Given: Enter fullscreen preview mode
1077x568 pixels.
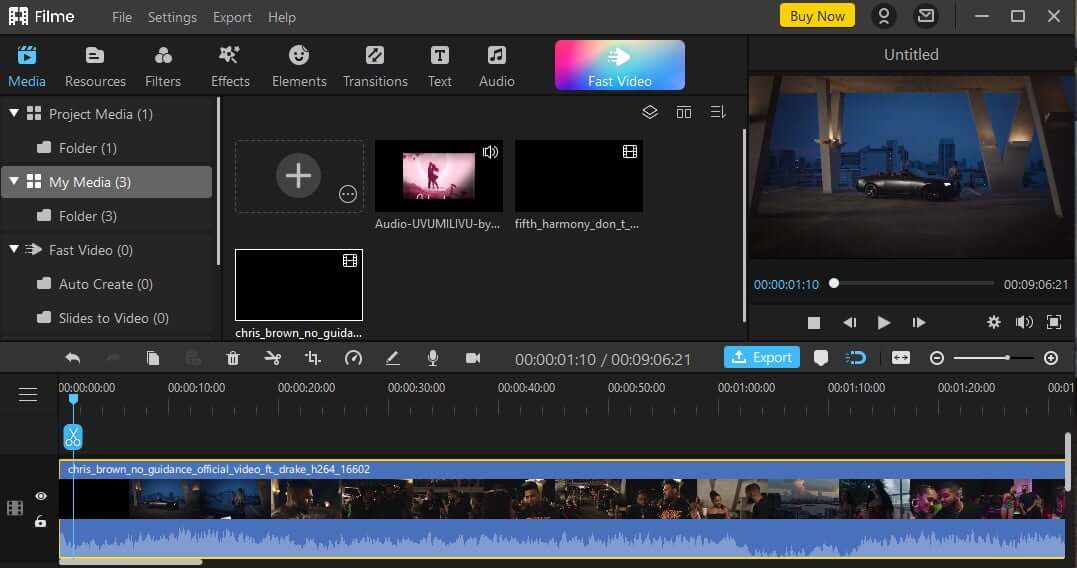Looking at the screenshot, I should pos(1054,322).
